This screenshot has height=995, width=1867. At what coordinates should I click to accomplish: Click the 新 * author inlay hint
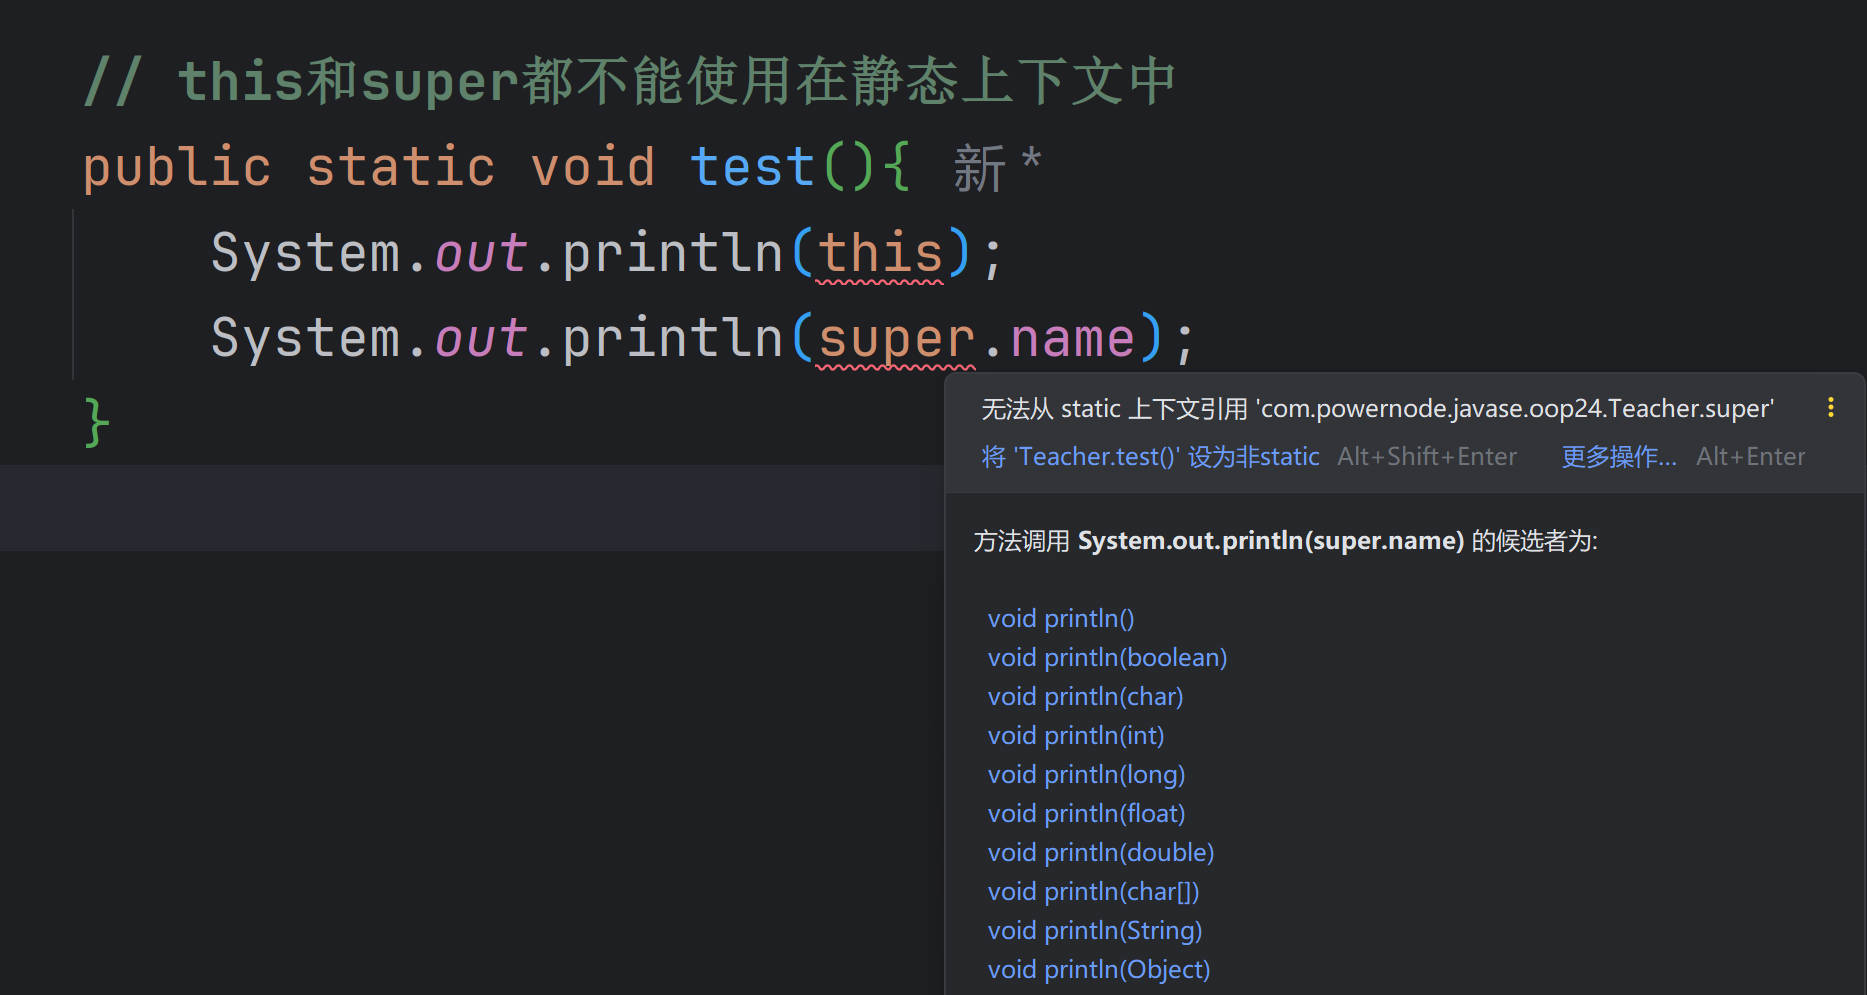(x=996, y=167)
